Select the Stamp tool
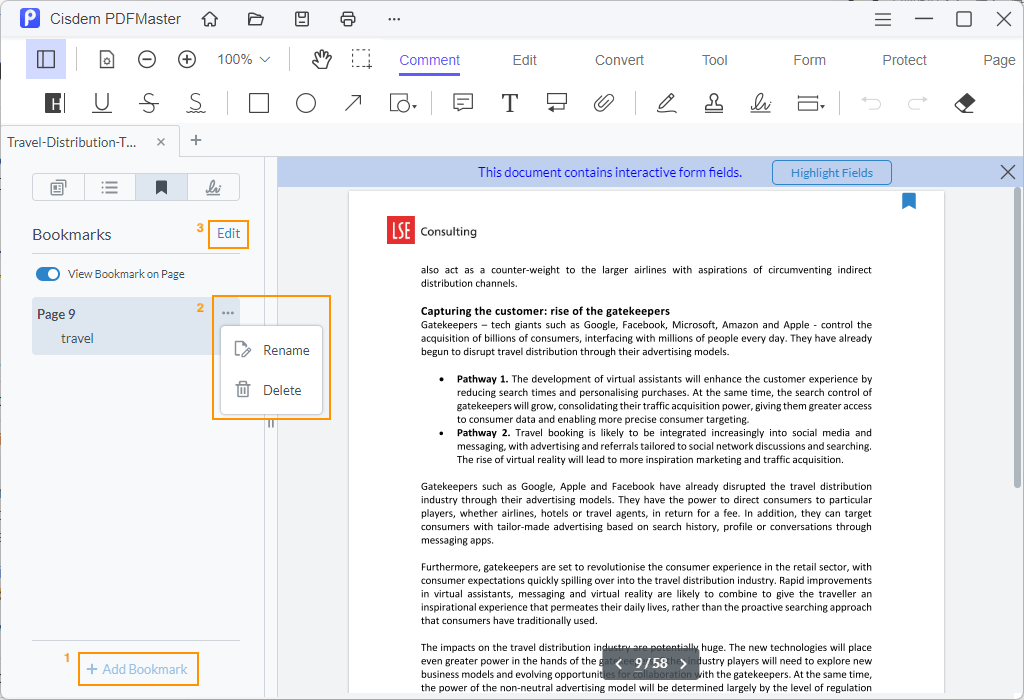 point(713,103)
